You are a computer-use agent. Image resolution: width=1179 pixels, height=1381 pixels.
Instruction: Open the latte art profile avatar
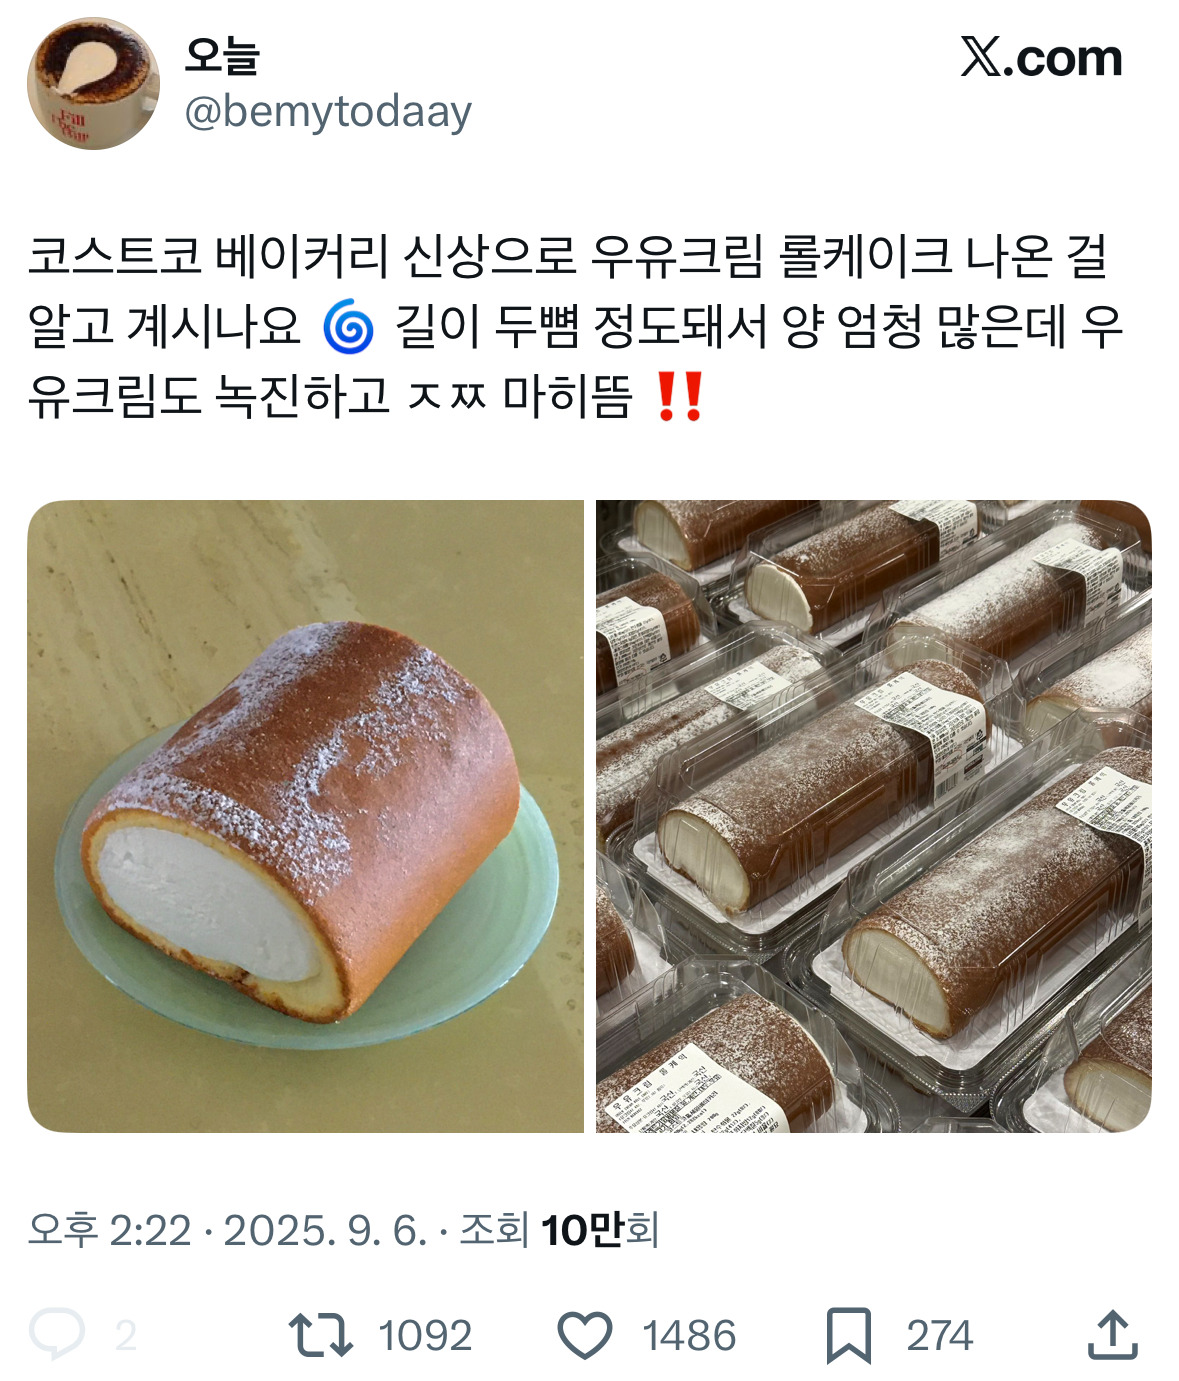click(x=92, y=84)
